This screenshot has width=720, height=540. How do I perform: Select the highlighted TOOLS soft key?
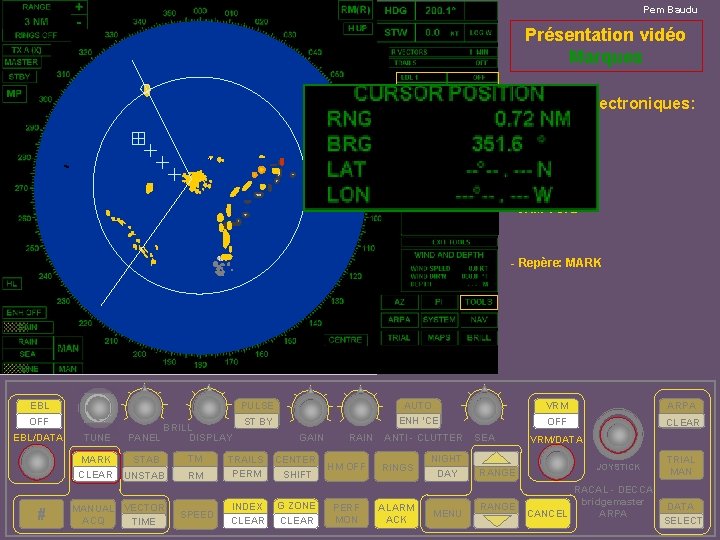click(x=478, y=302)
